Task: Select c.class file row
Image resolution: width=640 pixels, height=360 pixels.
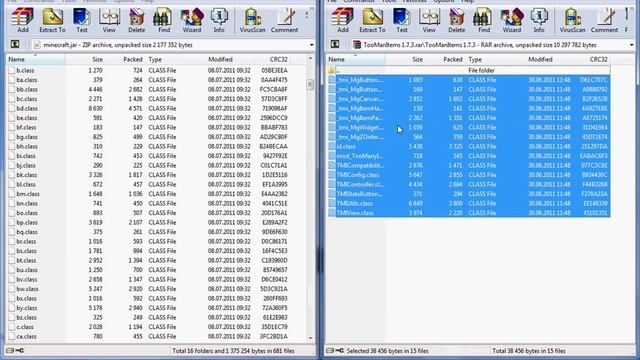Action: click(149, 327)
